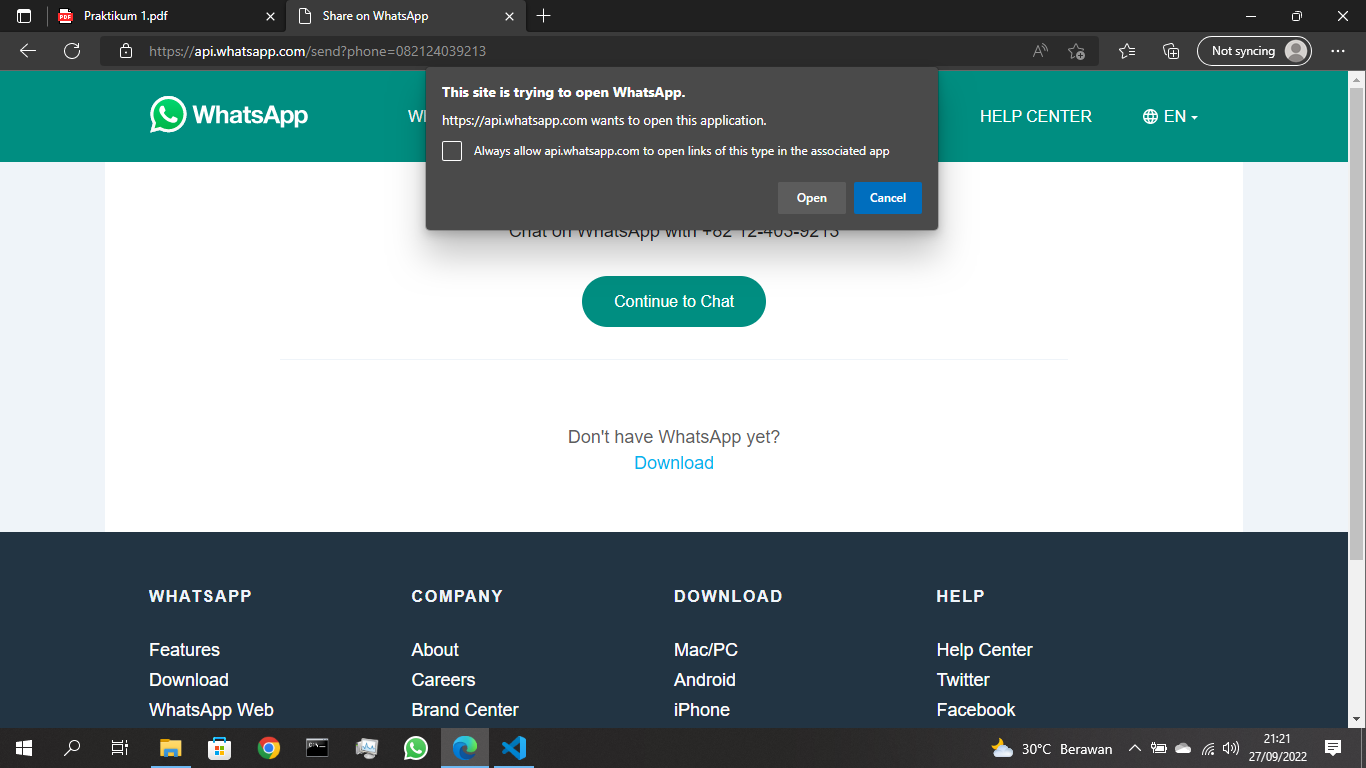Open Visual Studio Code from taskbar
1366x768 pixels.
tap(514, 748)
